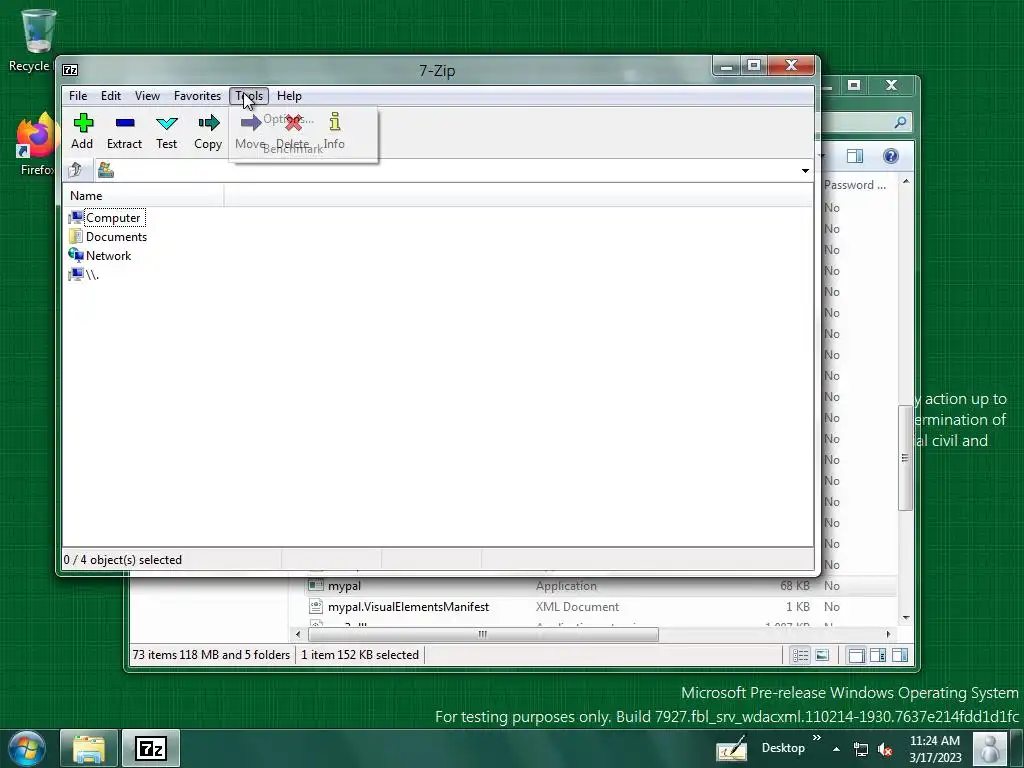
Task: Switch to thumbnail view icon in status bar
Action: coord(822,655)
